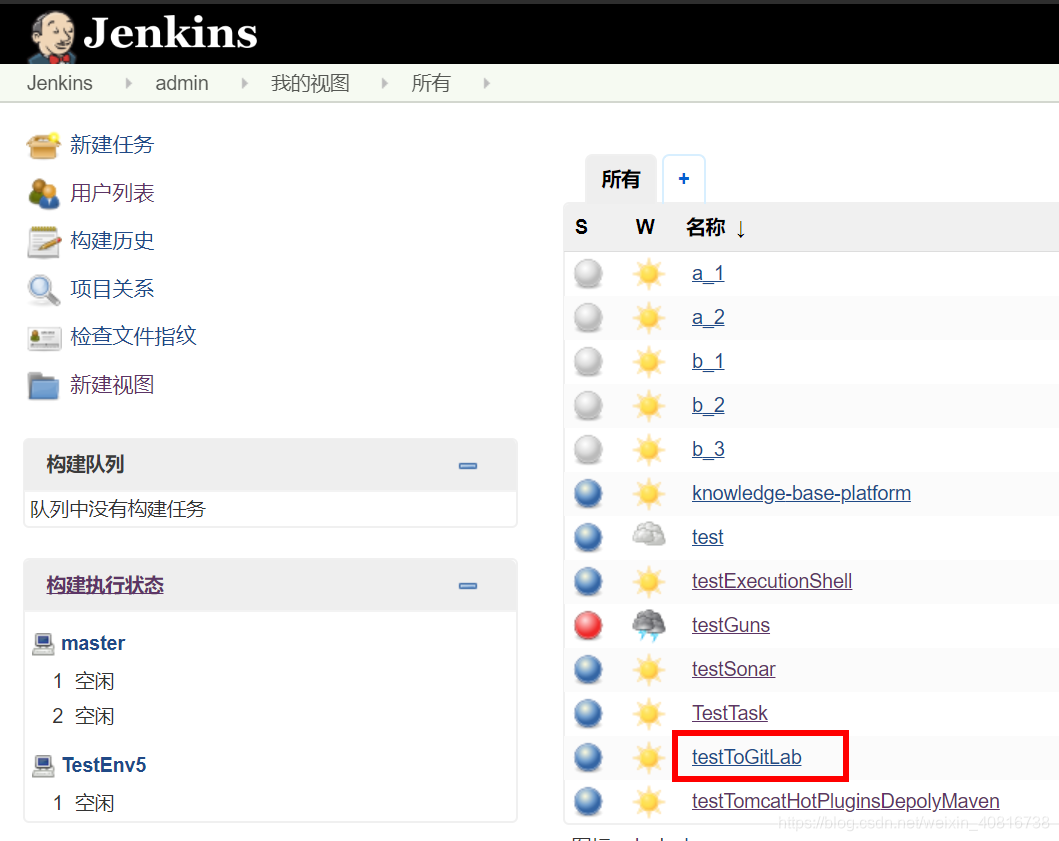Screen dimensions: 1059x841
Task: Click the TestEnv5 computer icon
Action: pos(43,765)
